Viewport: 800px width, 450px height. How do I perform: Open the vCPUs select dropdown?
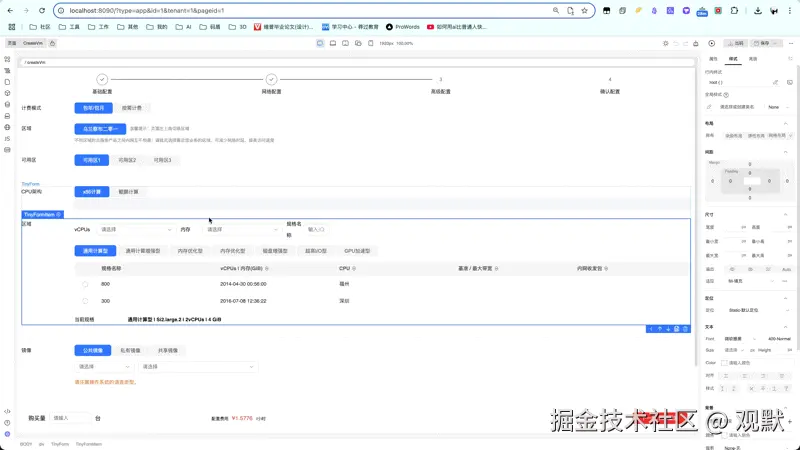[136, 230]
